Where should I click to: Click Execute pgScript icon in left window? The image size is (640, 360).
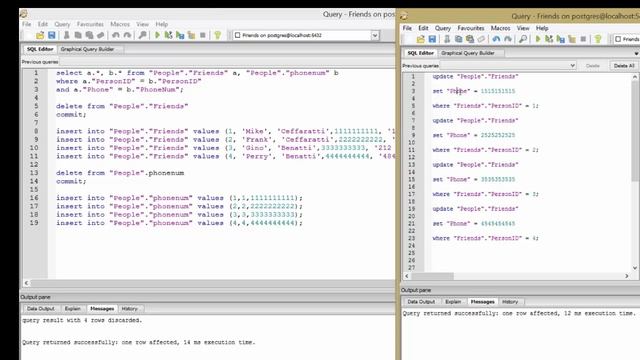[168, 36]
